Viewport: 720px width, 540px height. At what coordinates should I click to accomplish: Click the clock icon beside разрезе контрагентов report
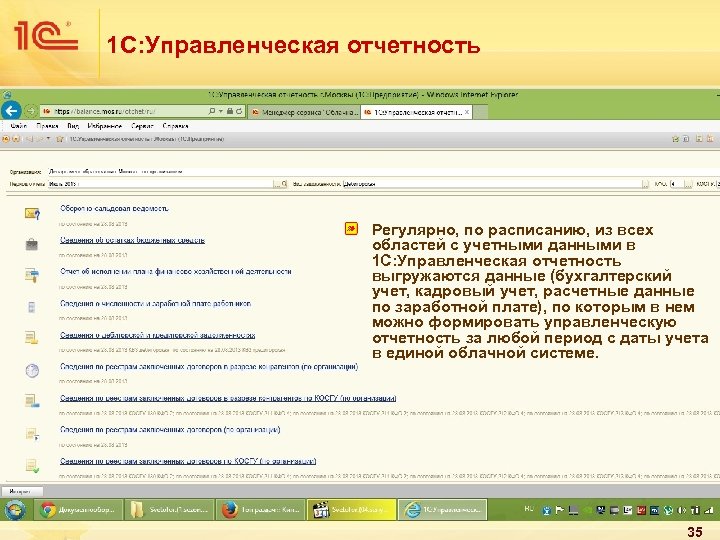(x=32, y=370)
